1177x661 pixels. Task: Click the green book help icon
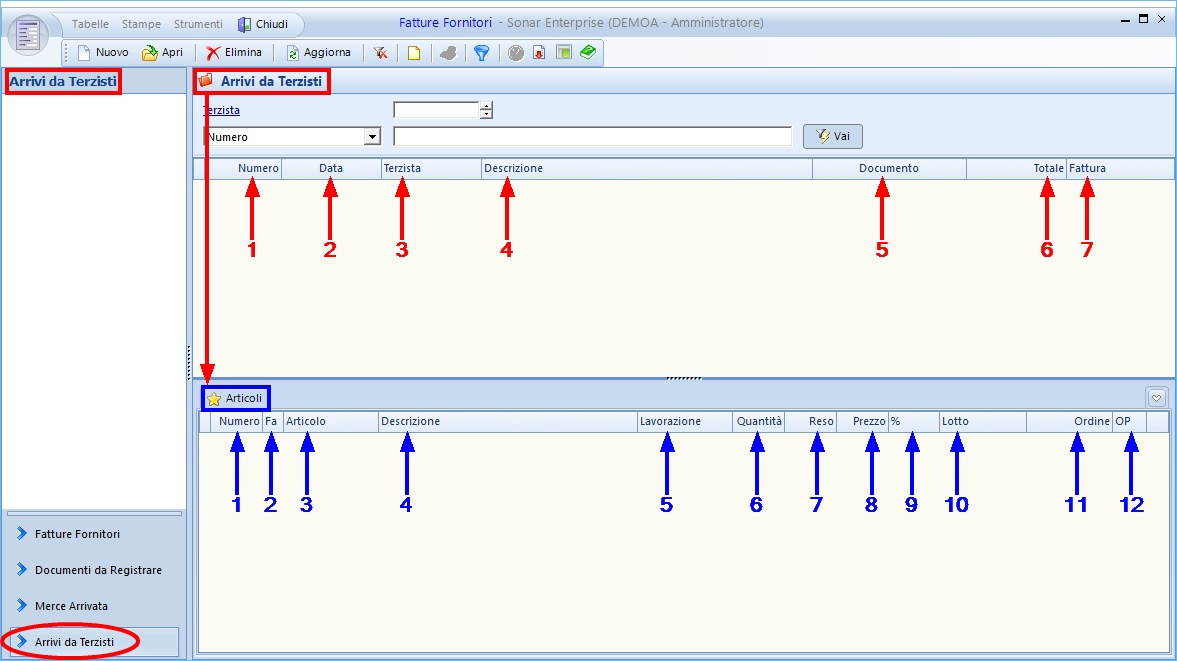tap(588, 53)
